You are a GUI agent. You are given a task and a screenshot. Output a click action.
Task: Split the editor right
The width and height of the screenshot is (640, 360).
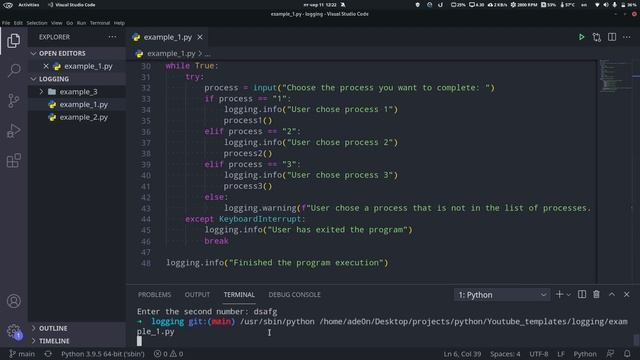coord(612,37)
